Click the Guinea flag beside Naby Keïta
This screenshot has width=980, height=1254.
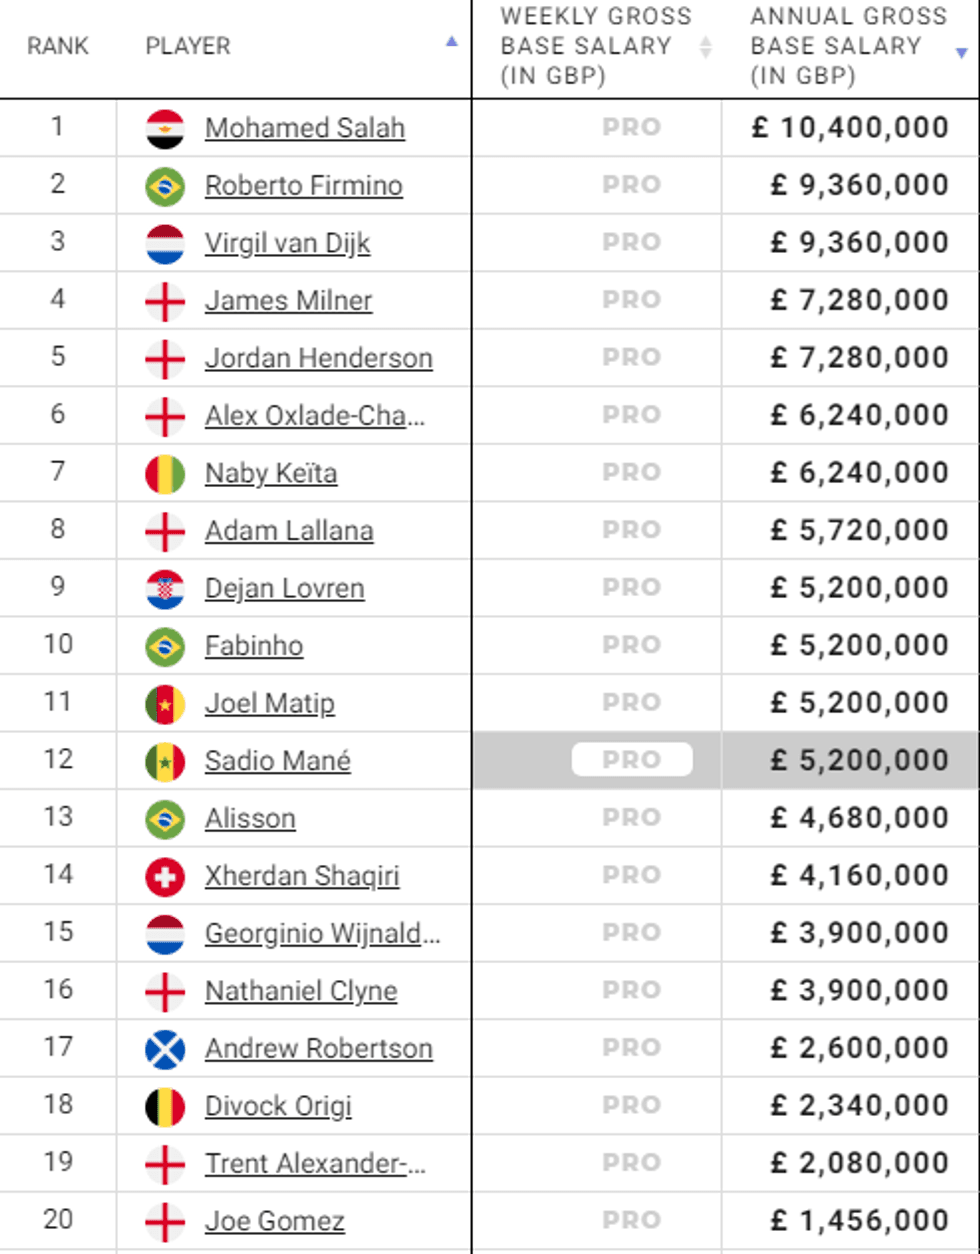[165, 474]
